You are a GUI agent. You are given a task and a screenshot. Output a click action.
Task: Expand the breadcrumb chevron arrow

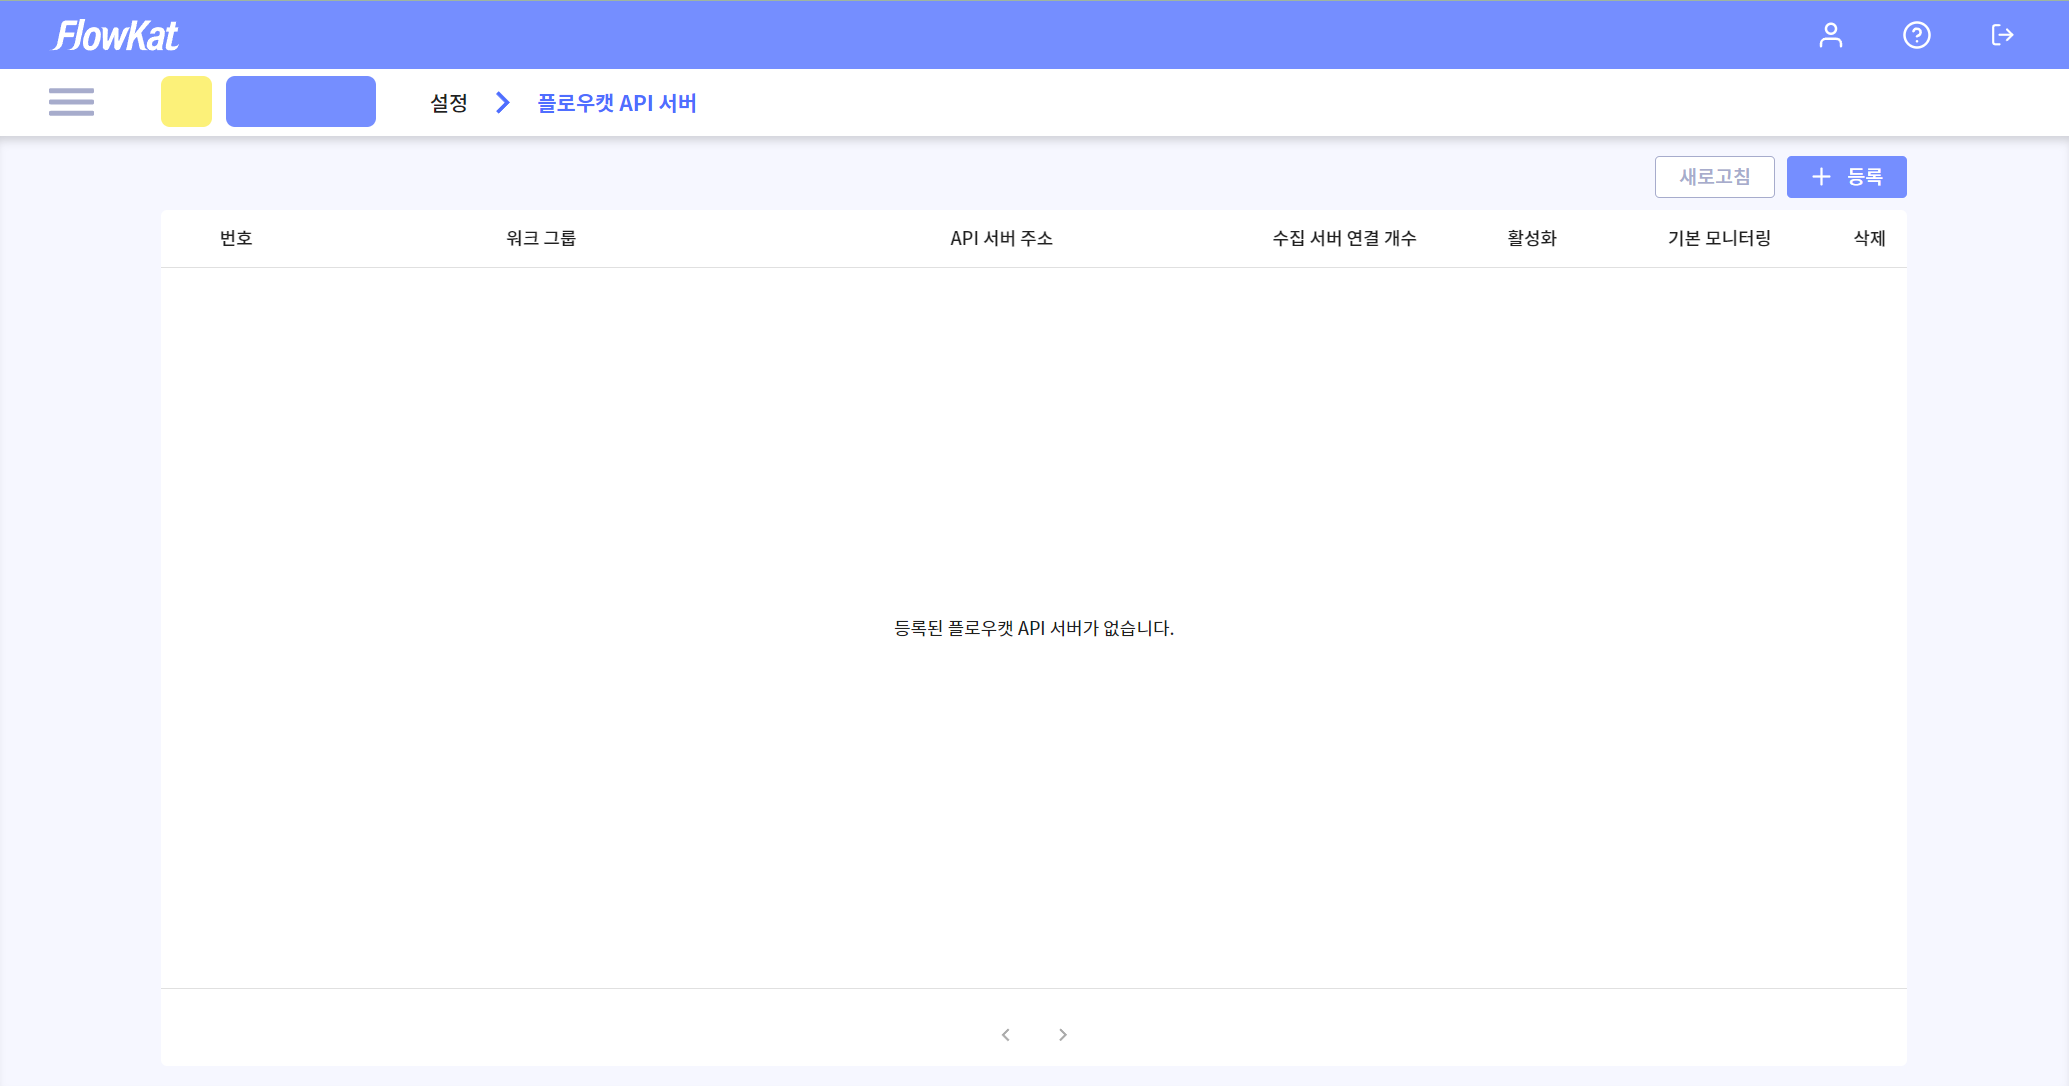click(503, 103)
